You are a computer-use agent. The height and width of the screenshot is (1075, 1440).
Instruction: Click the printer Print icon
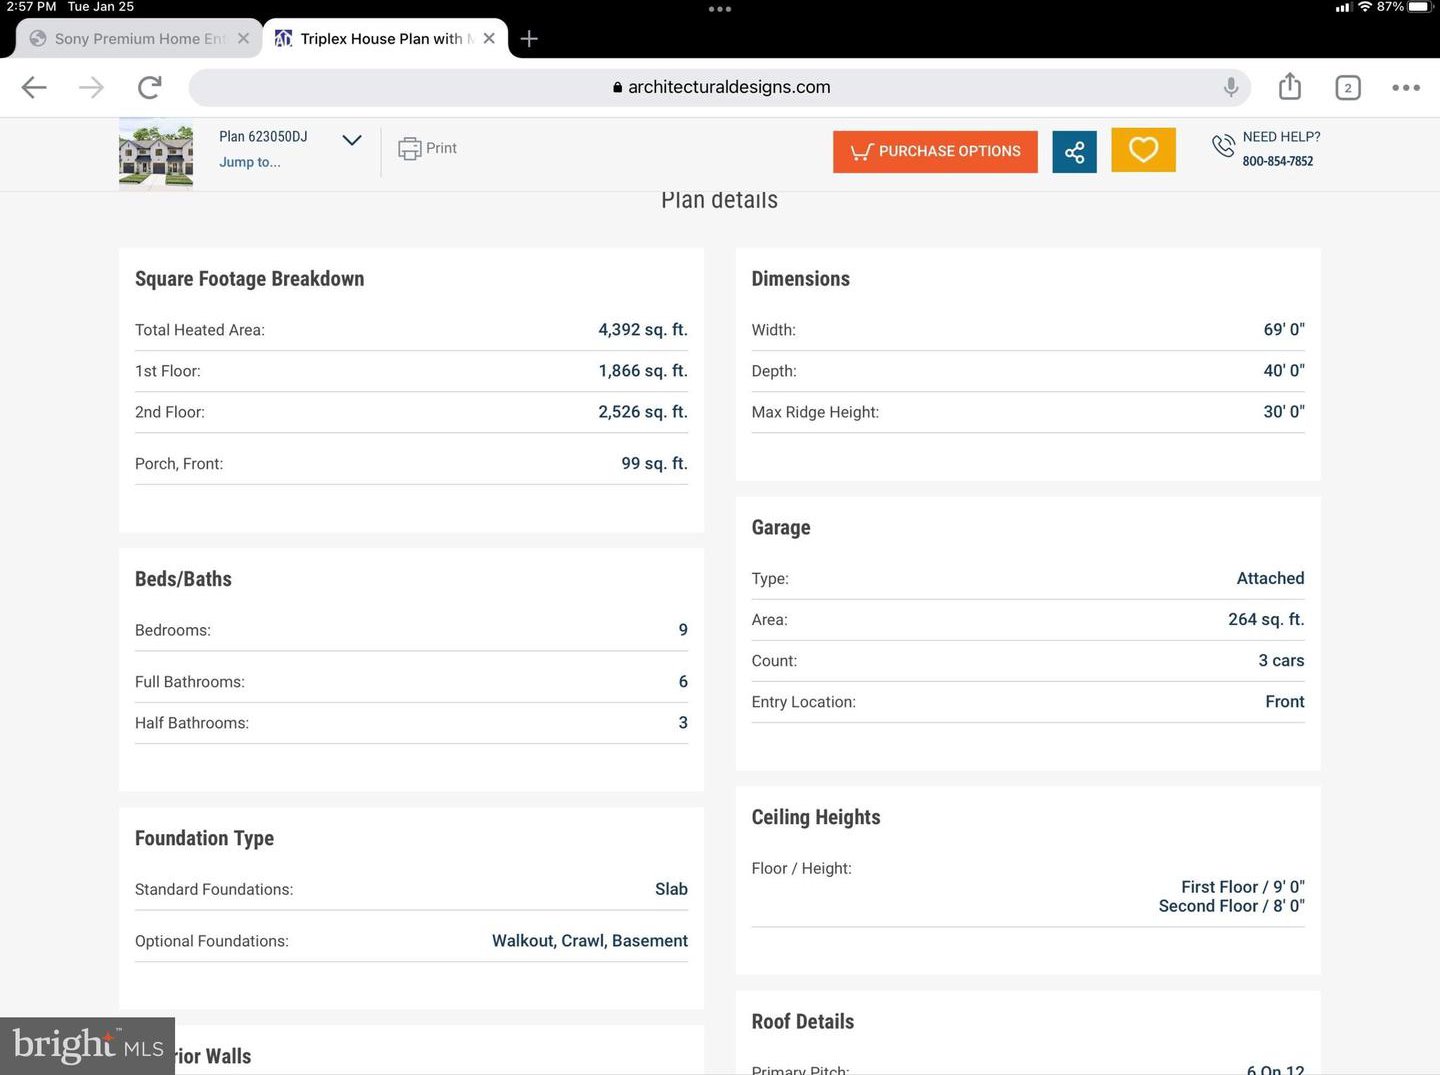410,149
